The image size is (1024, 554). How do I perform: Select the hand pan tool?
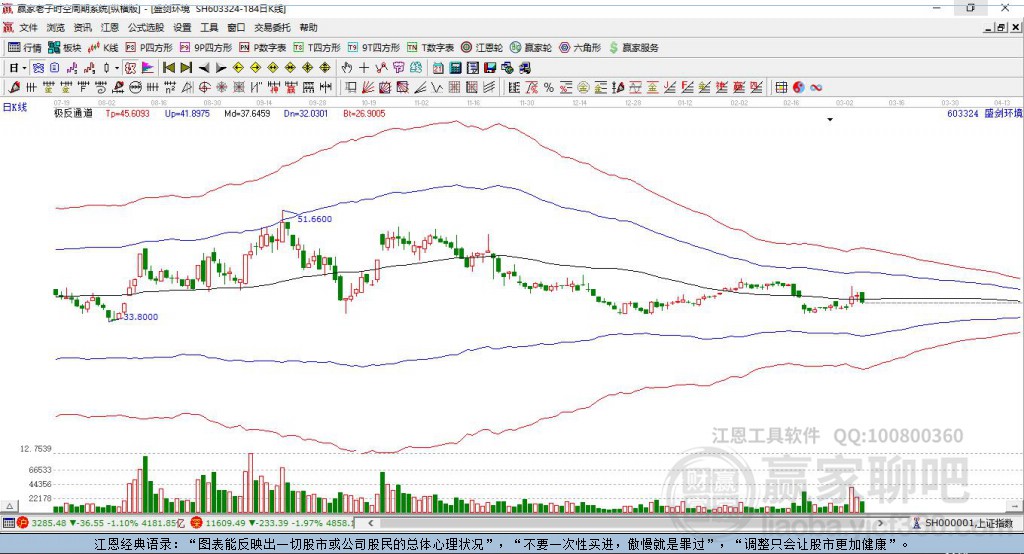[347, 68]
